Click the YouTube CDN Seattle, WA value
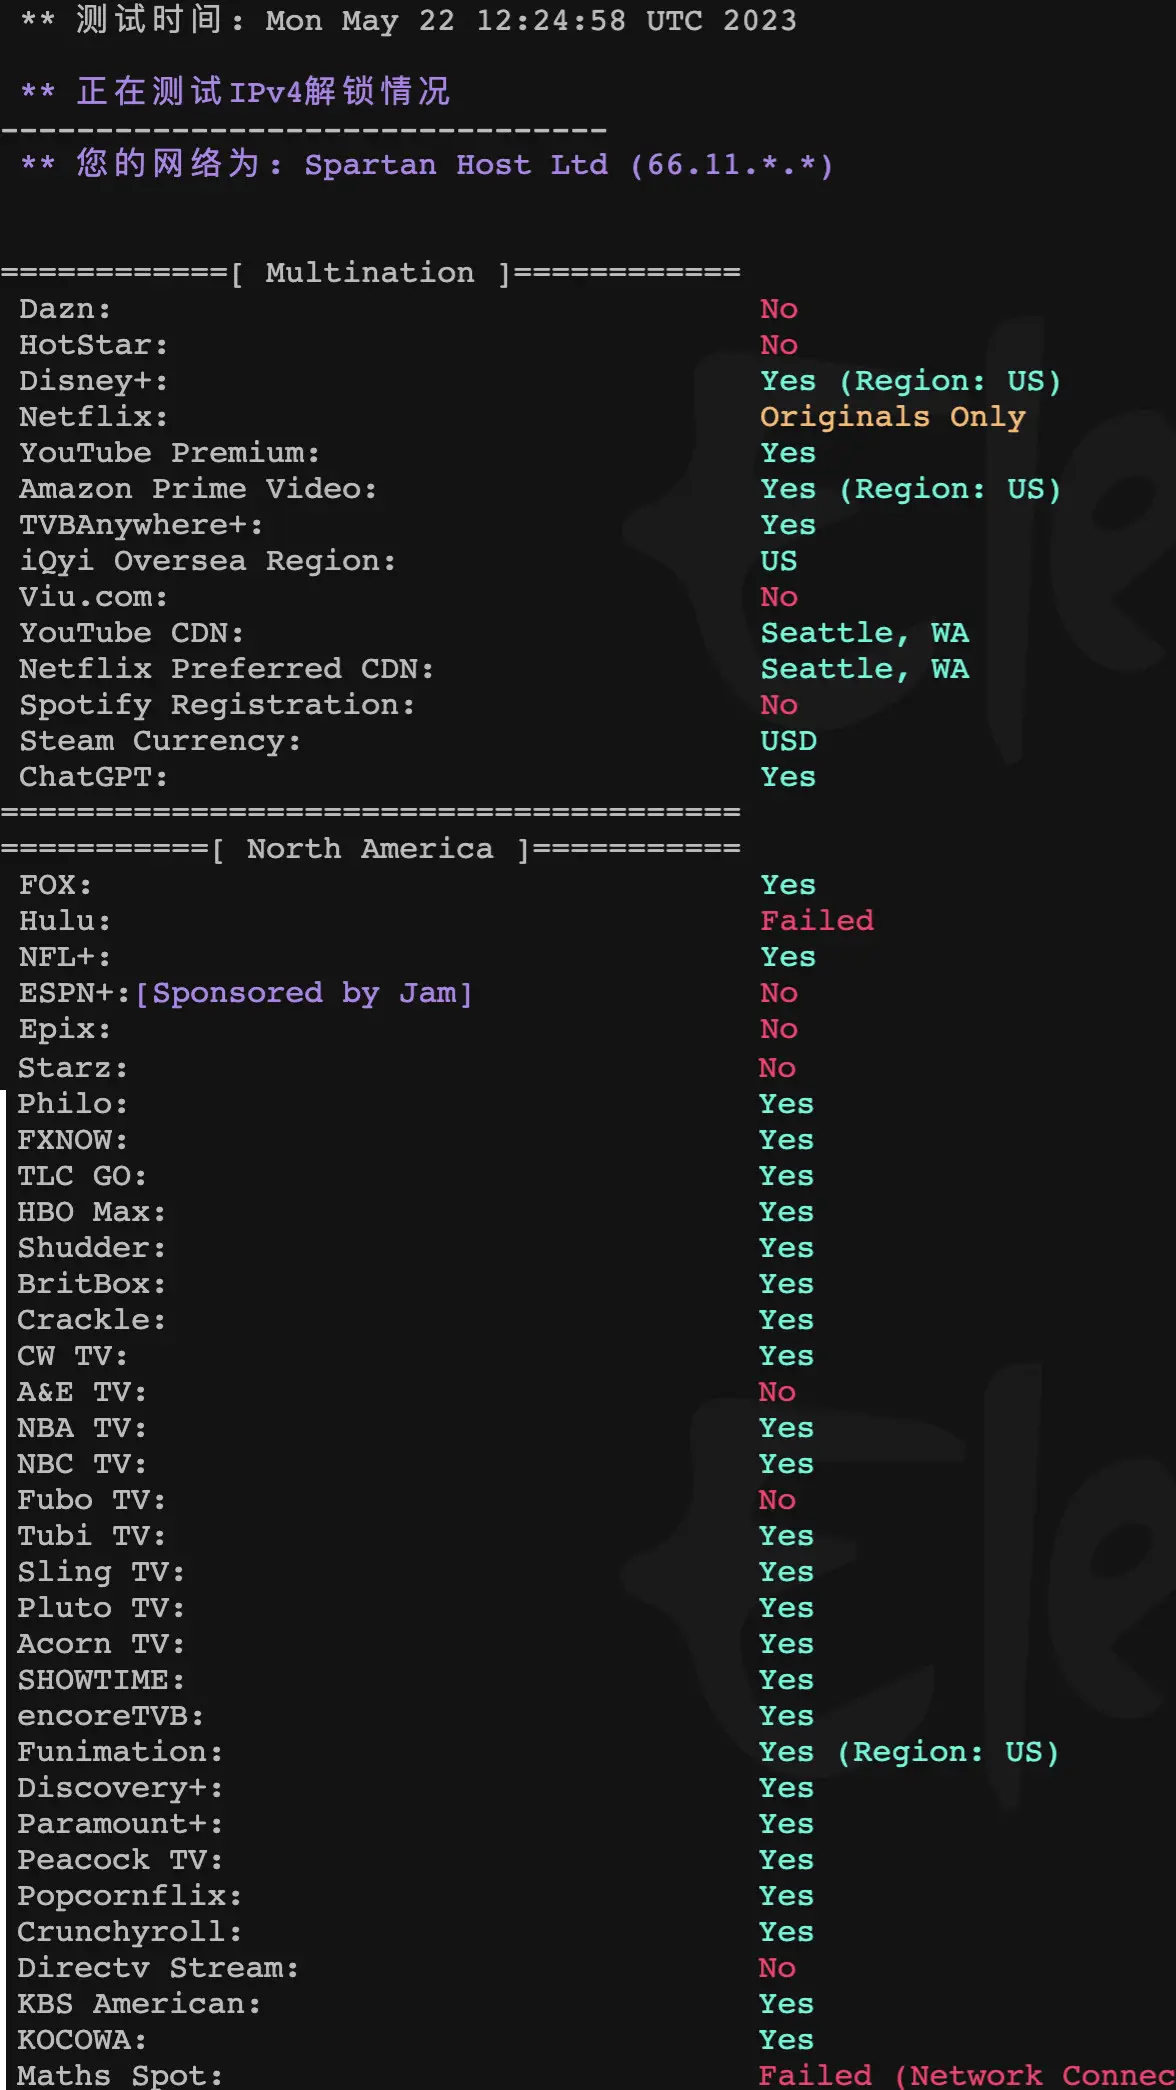 pyautogui.click(x=864, y=632)
